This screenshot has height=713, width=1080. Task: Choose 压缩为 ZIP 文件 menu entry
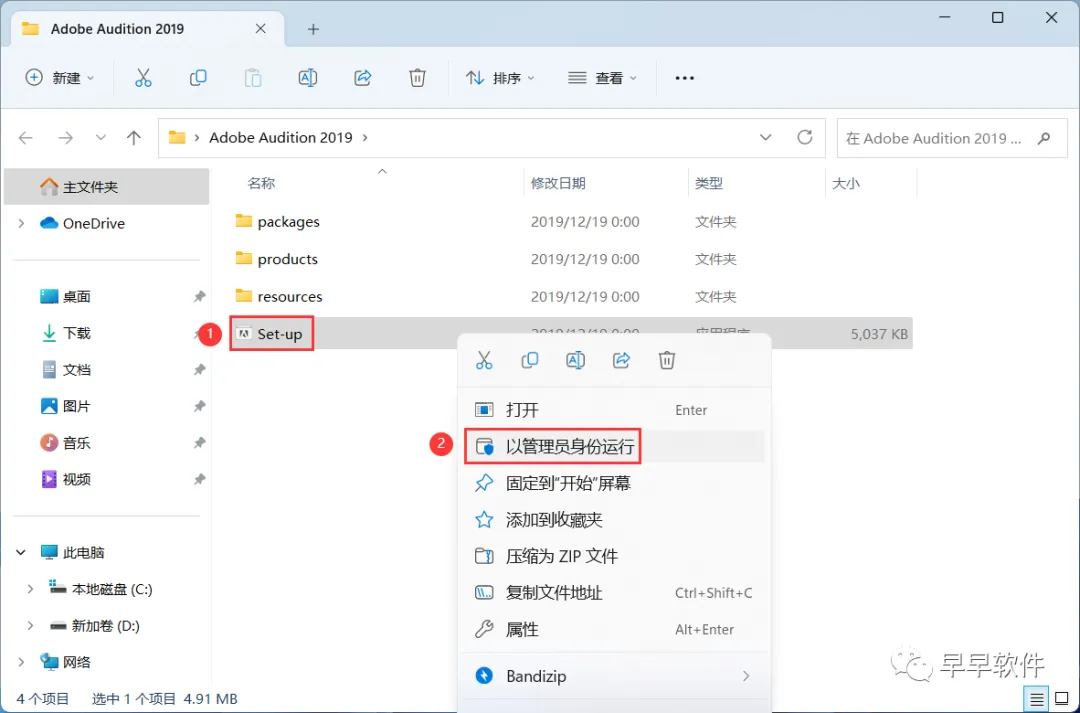tap(614, 556)
